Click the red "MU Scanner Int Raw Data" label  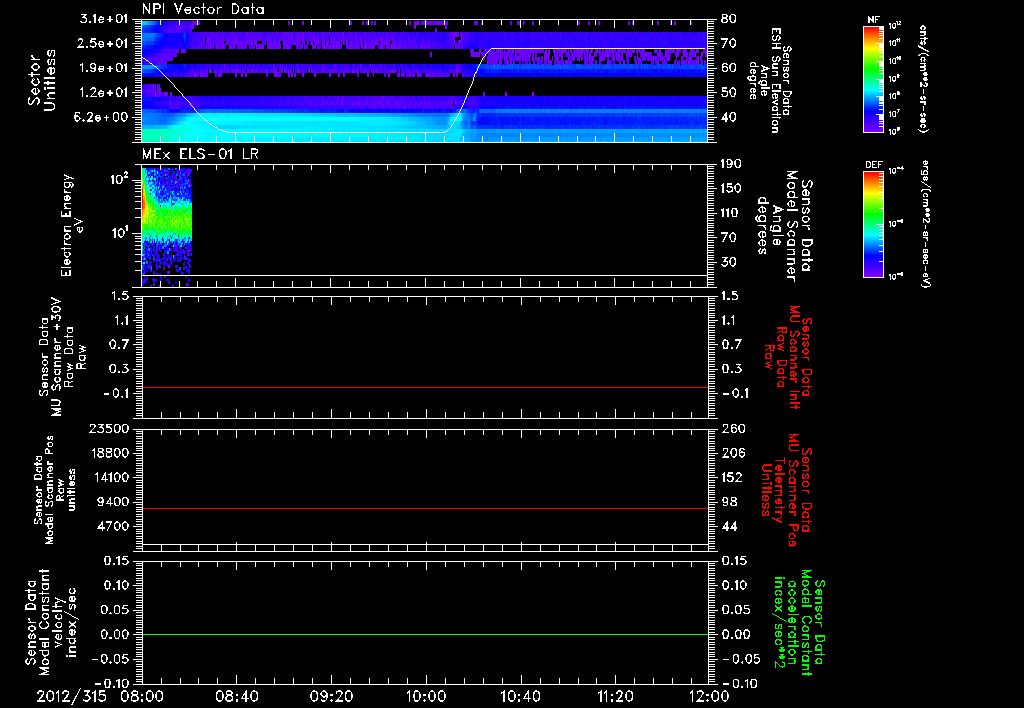[x=788, y=357]
